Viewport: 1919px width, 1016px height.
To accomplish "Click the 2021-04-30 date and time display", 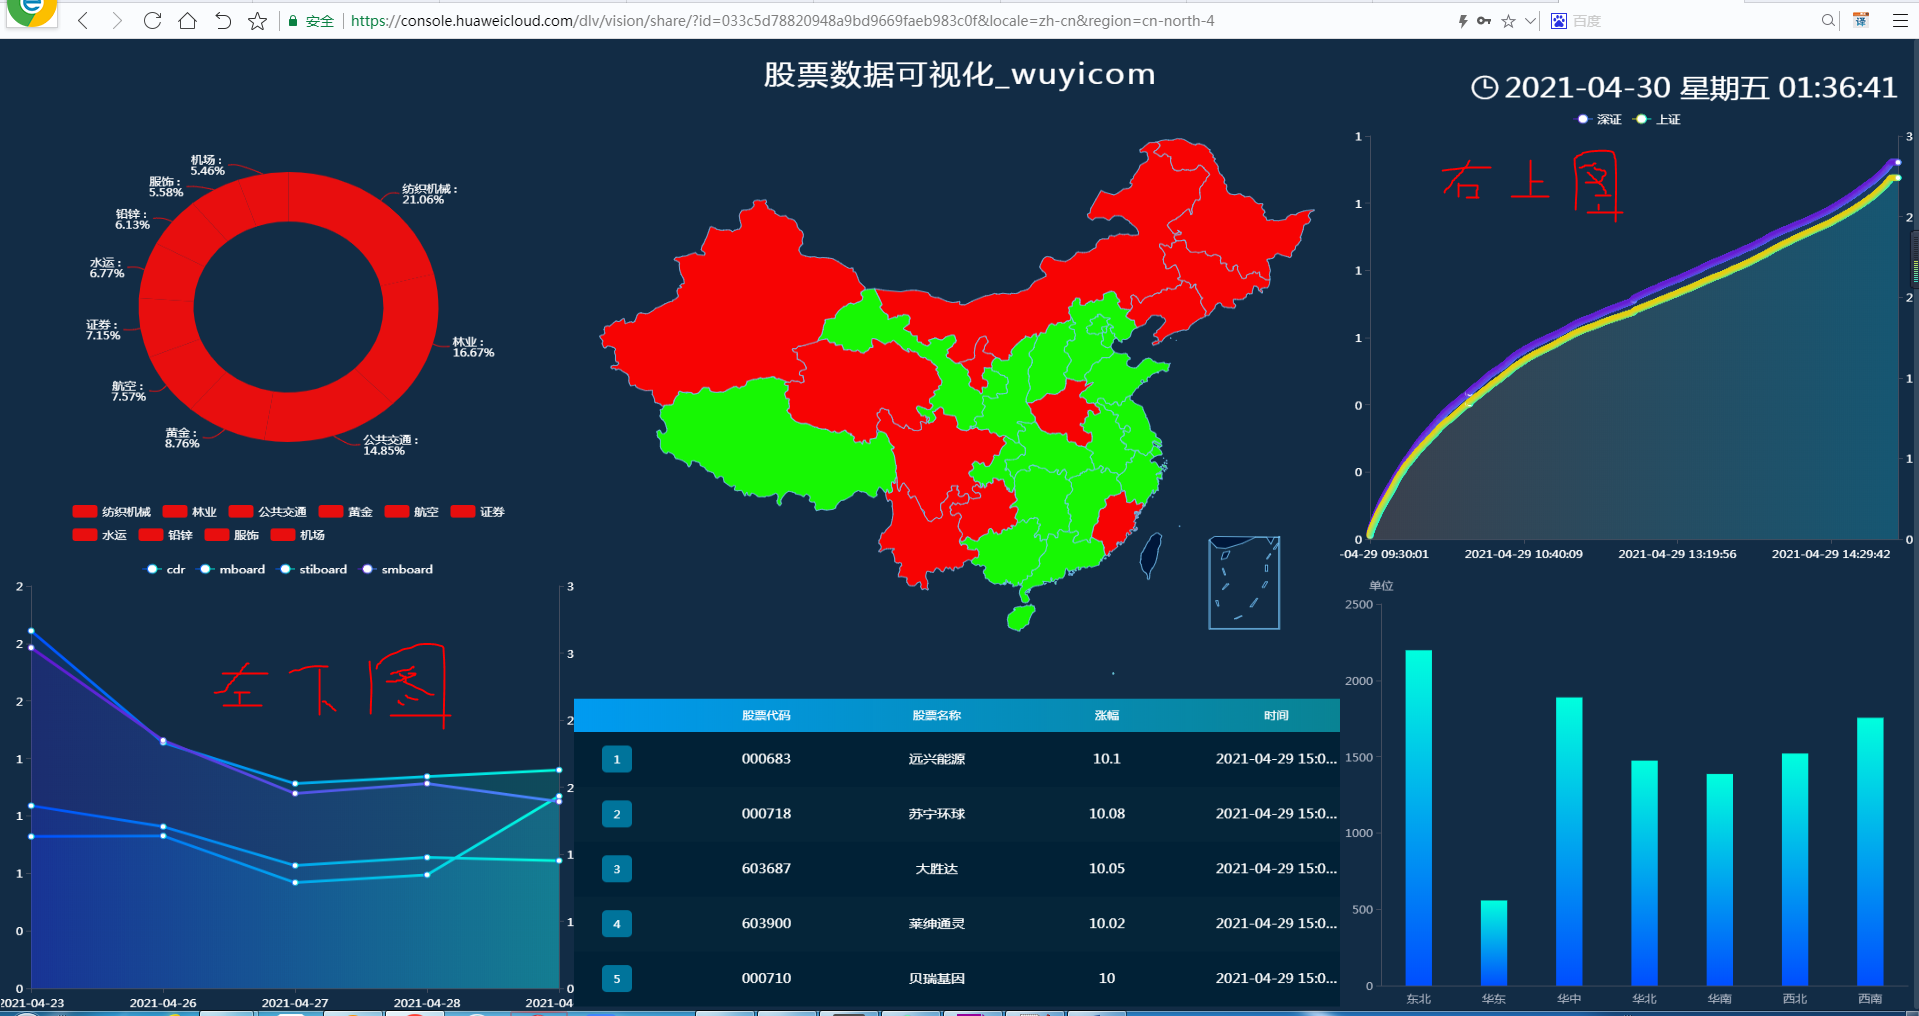I will (x=1685, y=88).
